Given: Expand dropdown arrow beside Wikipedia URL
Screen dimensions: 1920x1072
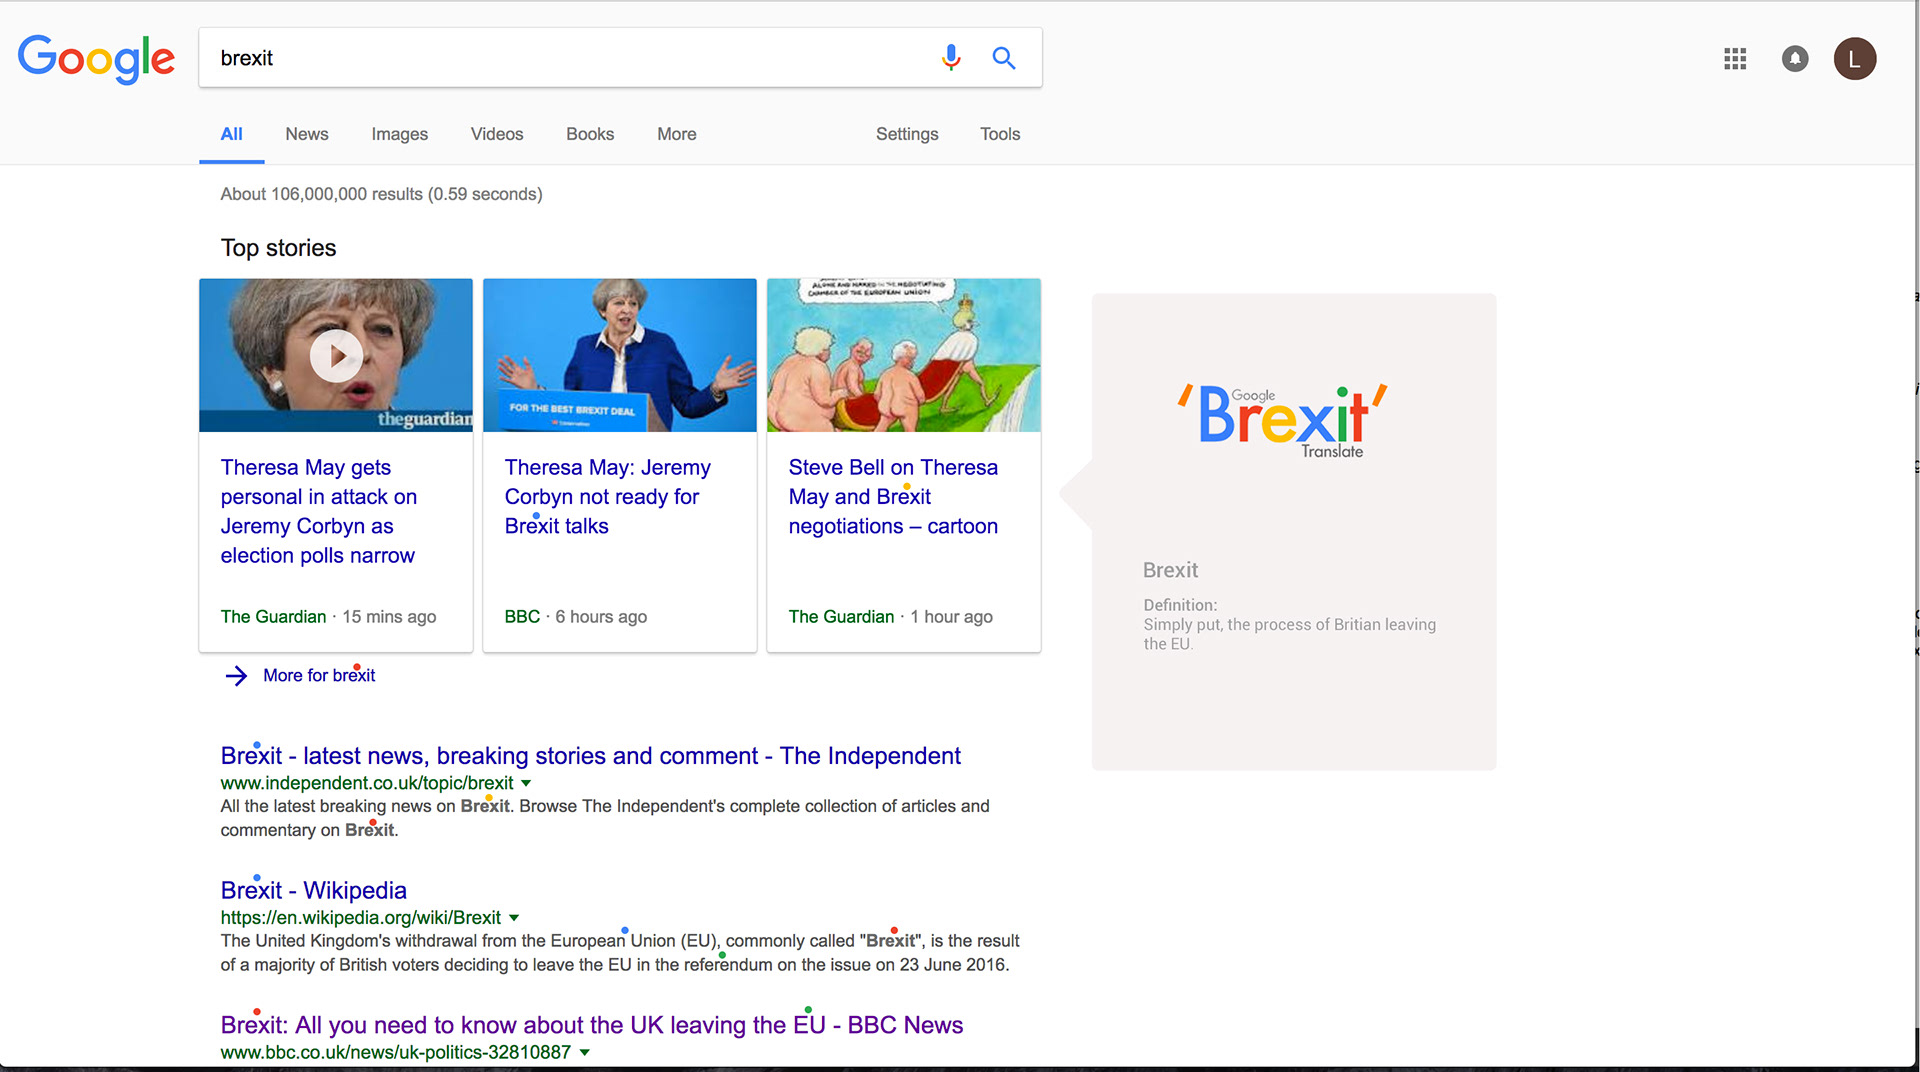Looking at the screenshot, I should [x=514, y=917].
